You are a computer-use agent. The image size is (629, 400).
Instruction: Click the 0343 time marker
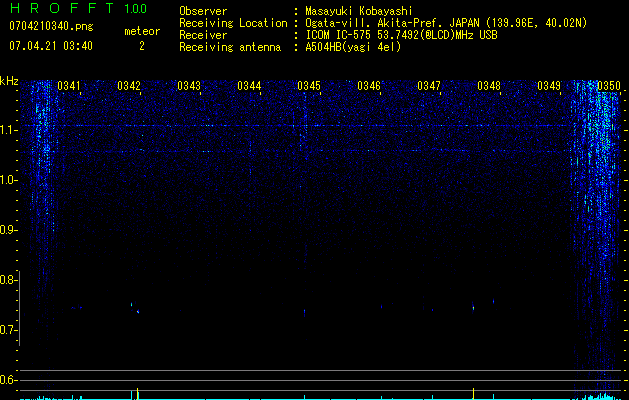pyautogui.click(x=189, y=86)
